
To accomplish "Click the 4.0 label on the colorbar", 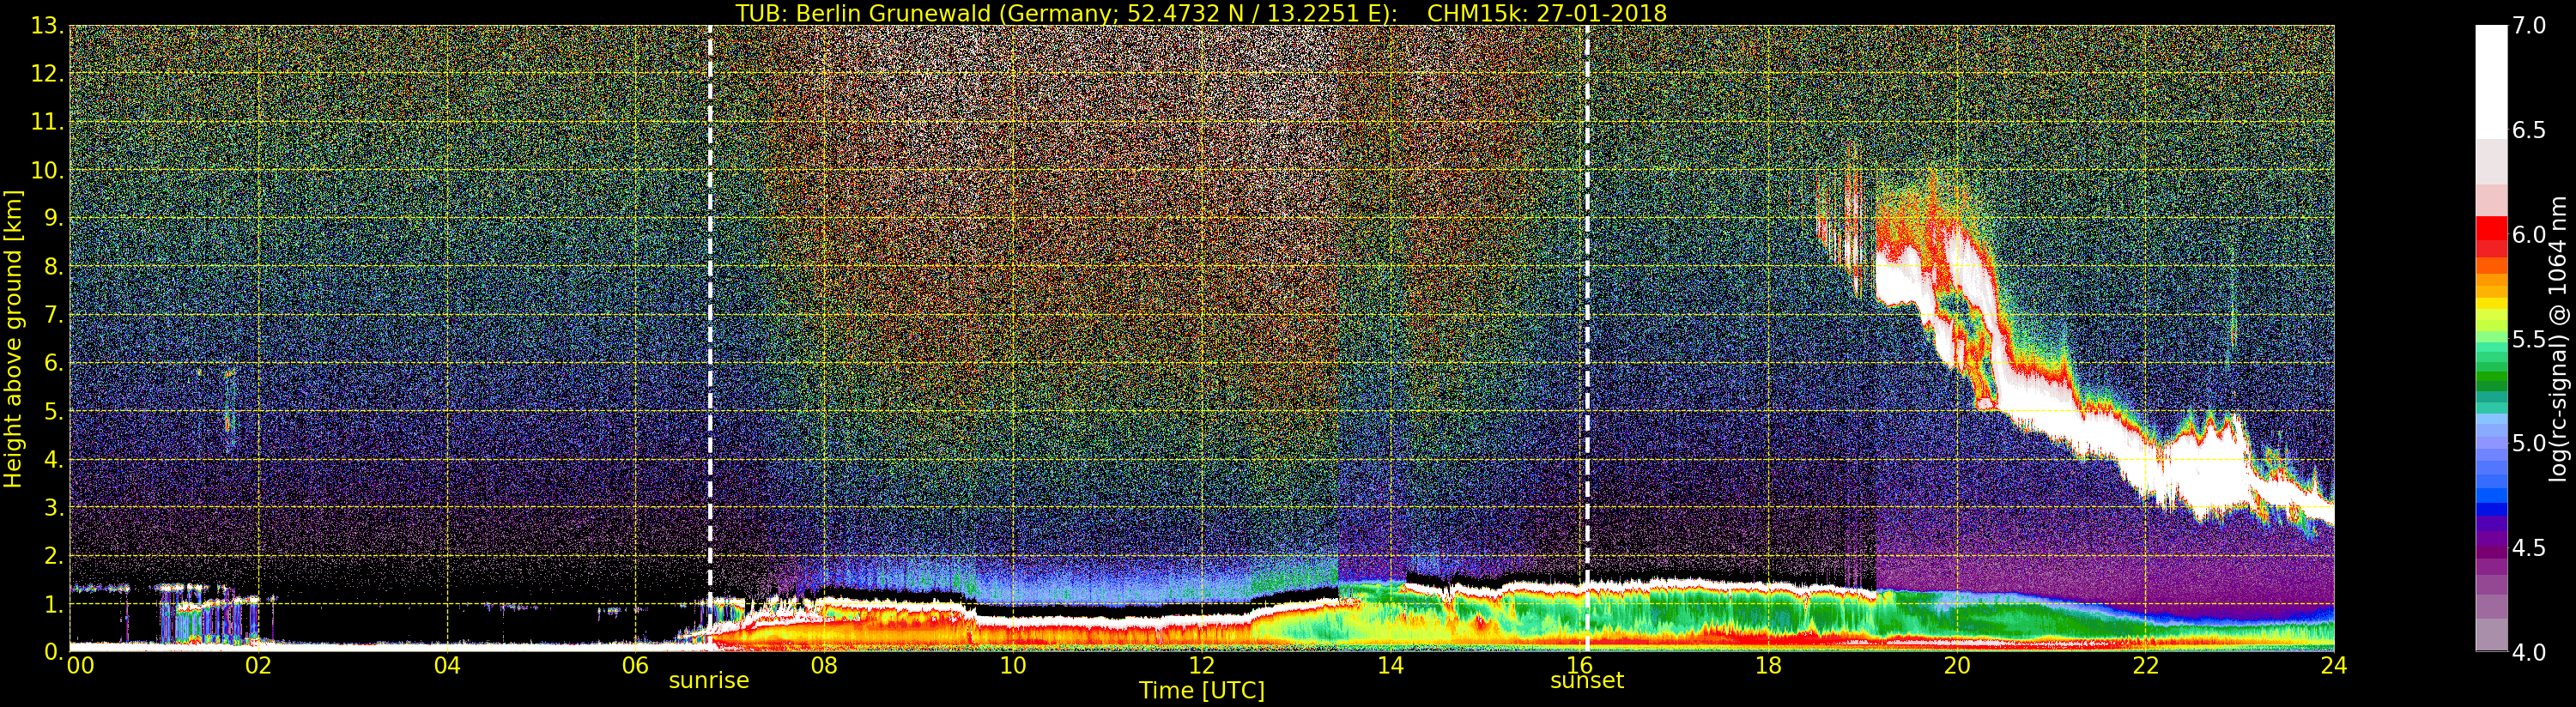I will (x=2528, y=652).
